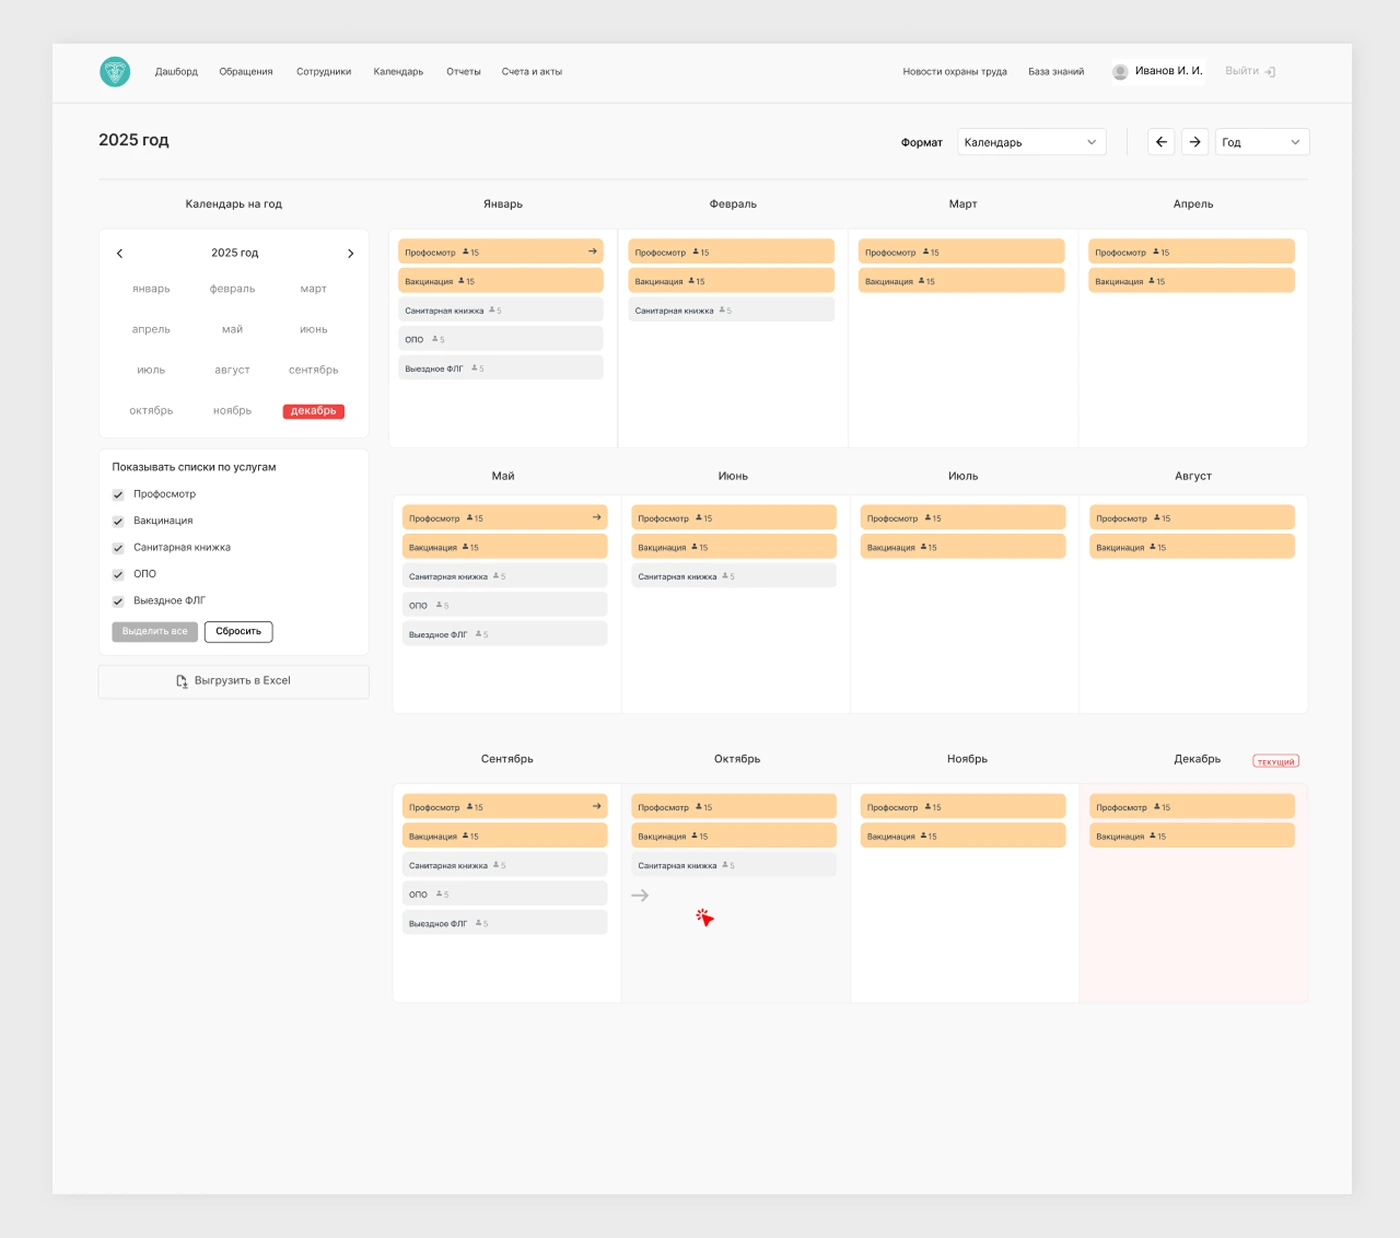
Task: Click the teal company logo icon
Action: [115, 71]
